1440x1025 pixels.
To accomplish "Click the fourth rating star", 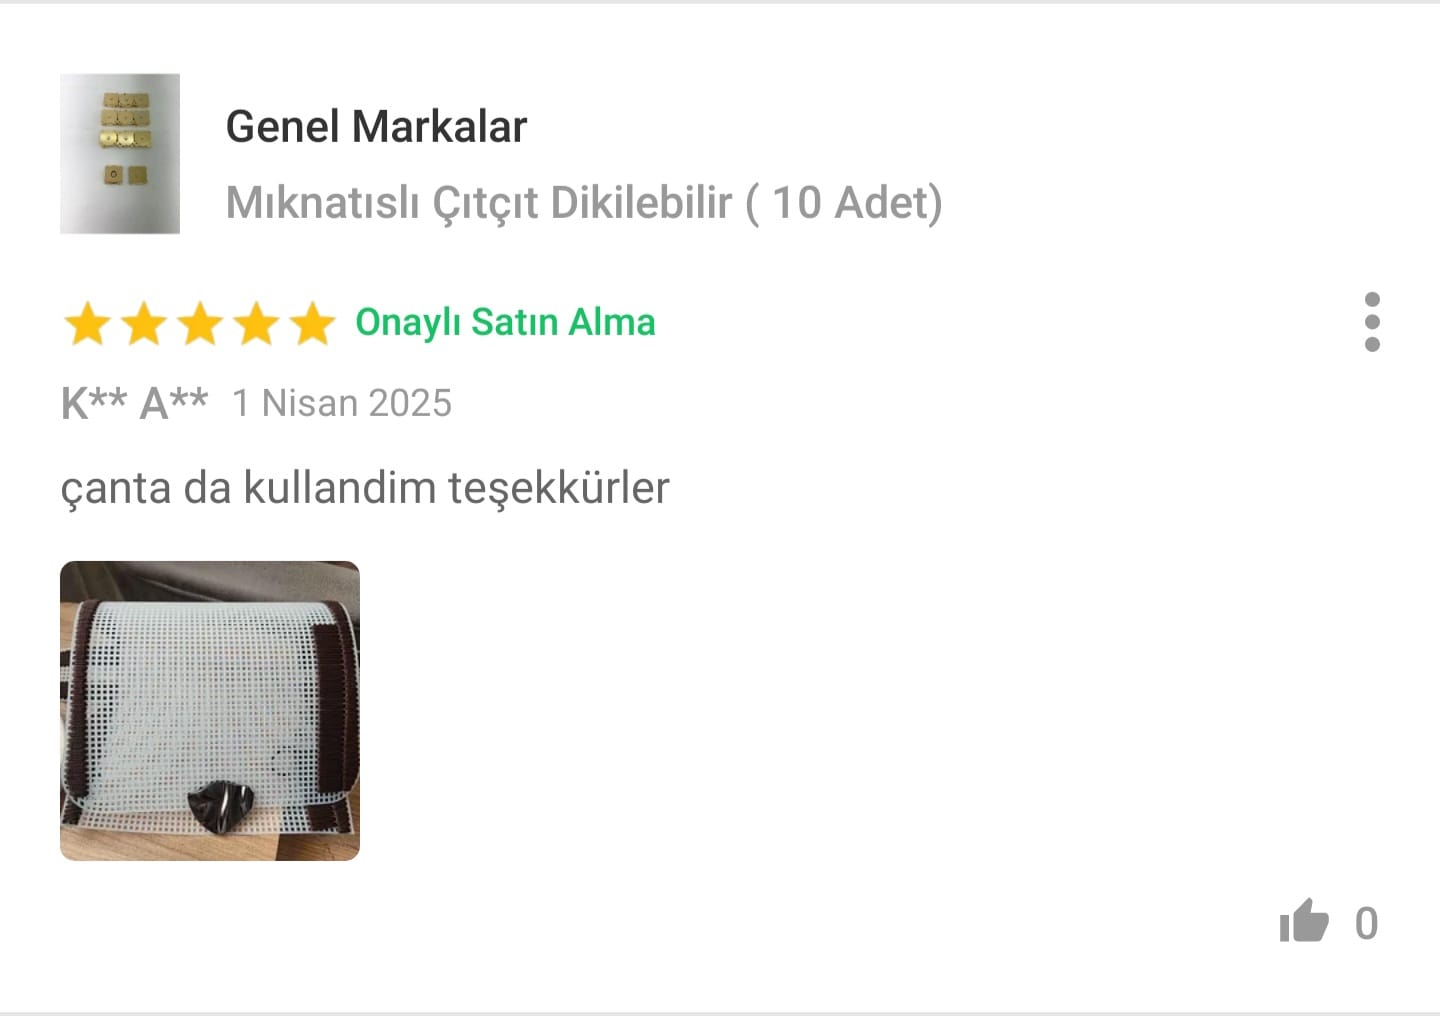I will coord(257,324).
